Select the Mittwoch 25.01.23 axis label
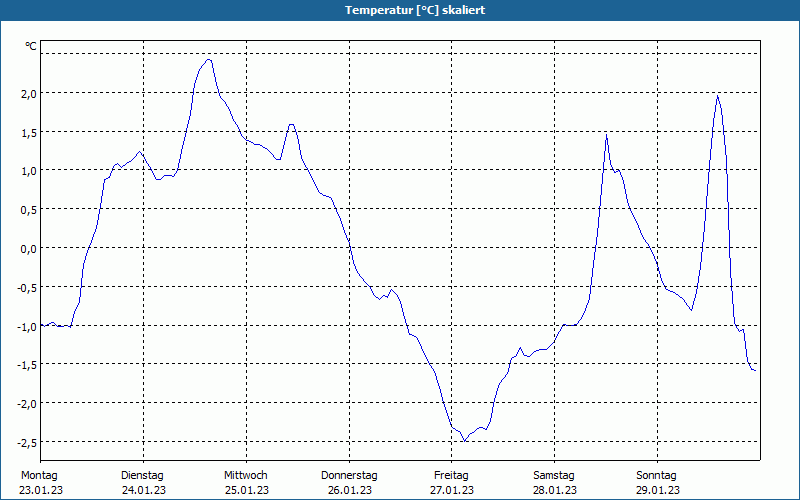 (246, 483)
